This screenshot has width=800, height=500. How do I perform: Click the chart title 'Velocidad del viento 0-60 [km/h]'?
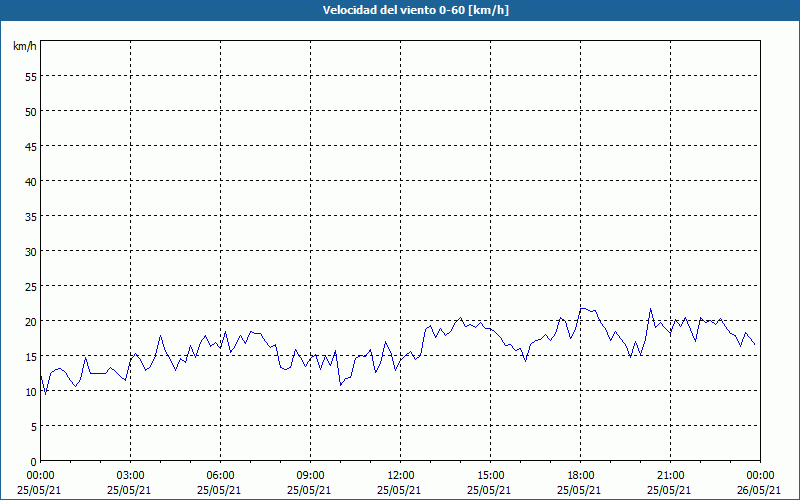[x=415, y=10]
